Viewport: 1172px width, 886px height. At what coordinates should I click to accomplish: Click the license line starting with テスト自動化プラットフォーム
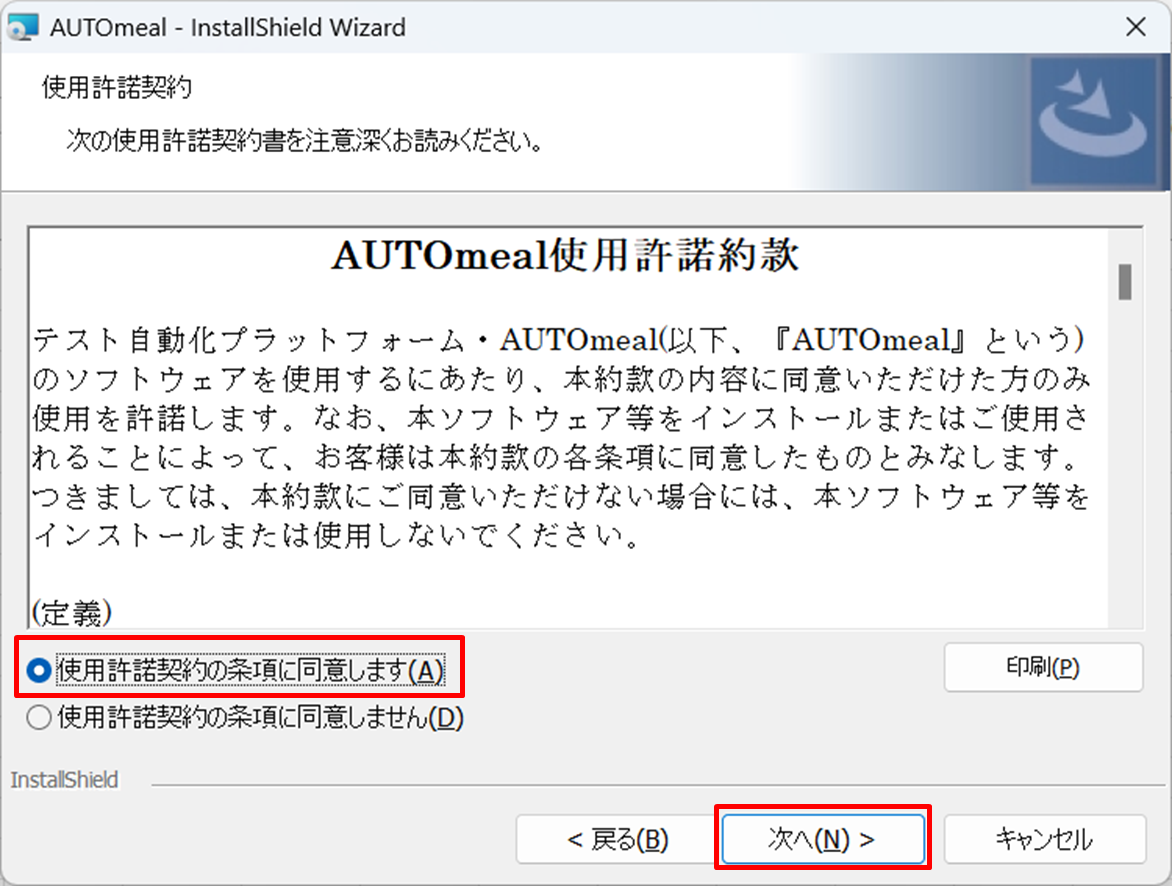[560, 341]
